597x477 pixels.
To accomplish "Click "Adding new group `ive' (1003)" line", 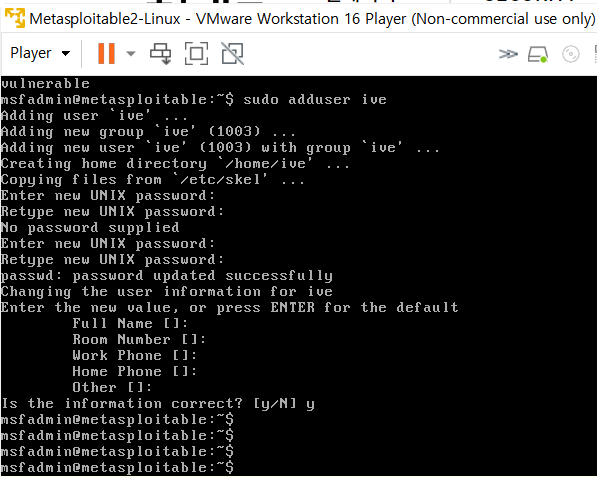I will coord(148,132).
